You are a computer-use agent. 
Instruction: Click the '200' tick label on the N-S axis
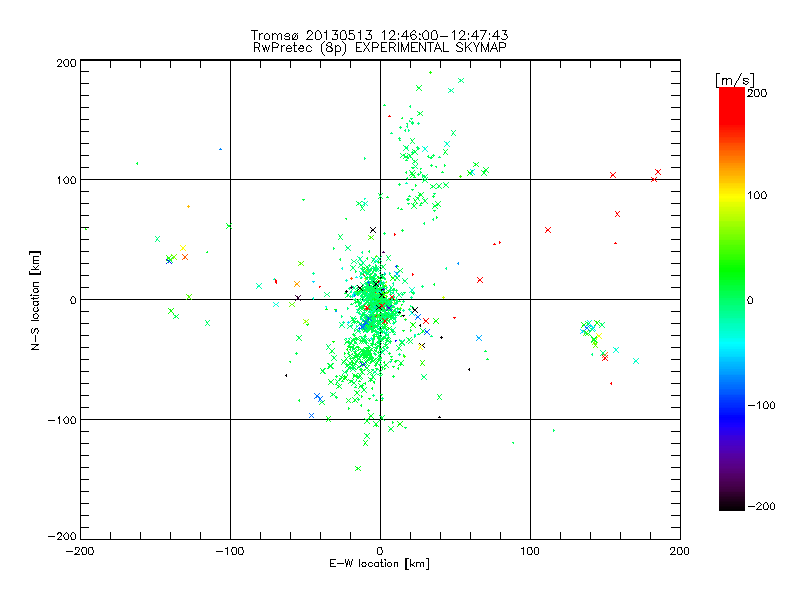(x=66, y=63)
